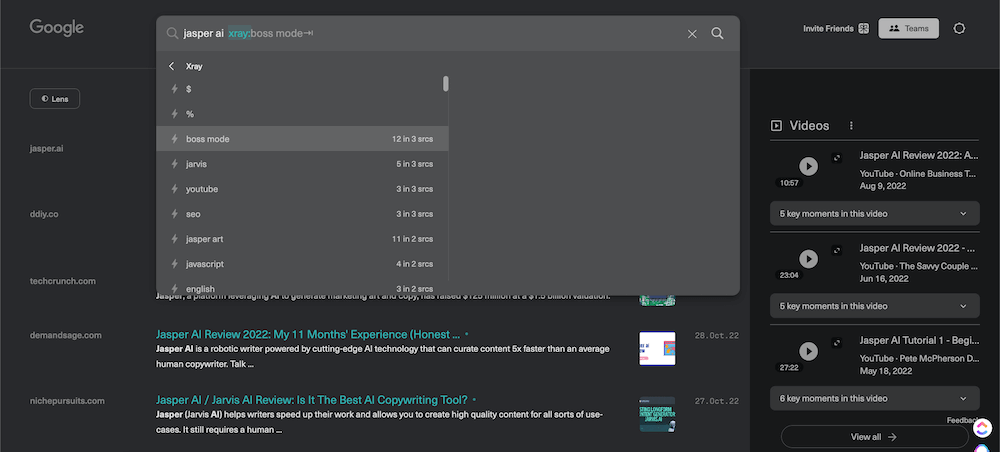Choose the jarvis Xray suggestion
This screenshot has width=1000, height=452.
(302, 164)
